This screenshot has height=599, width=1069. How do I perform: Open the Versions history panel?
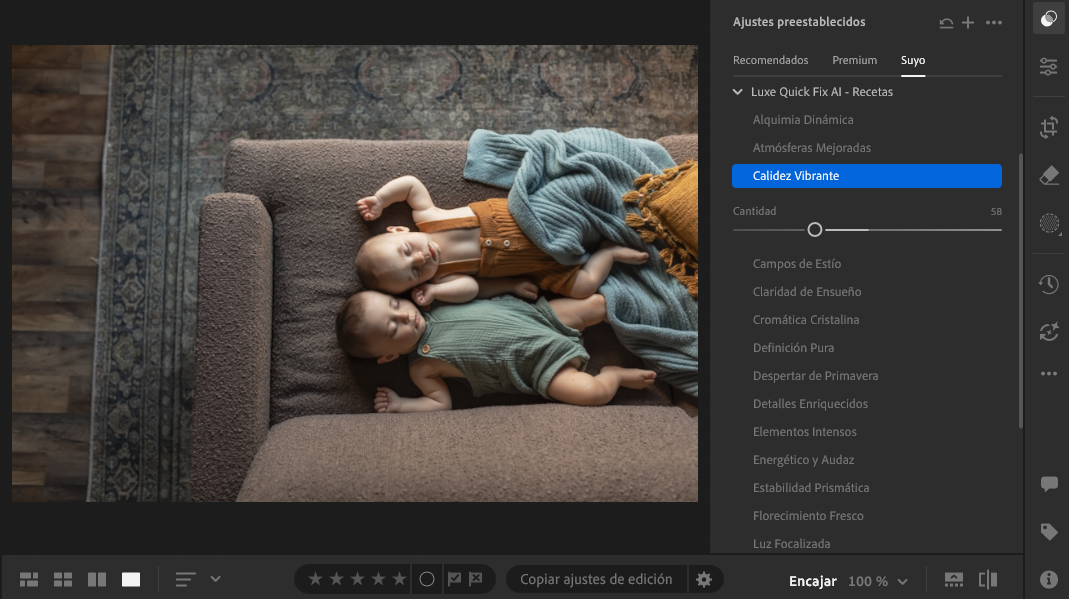click(x=1048, y=284)
